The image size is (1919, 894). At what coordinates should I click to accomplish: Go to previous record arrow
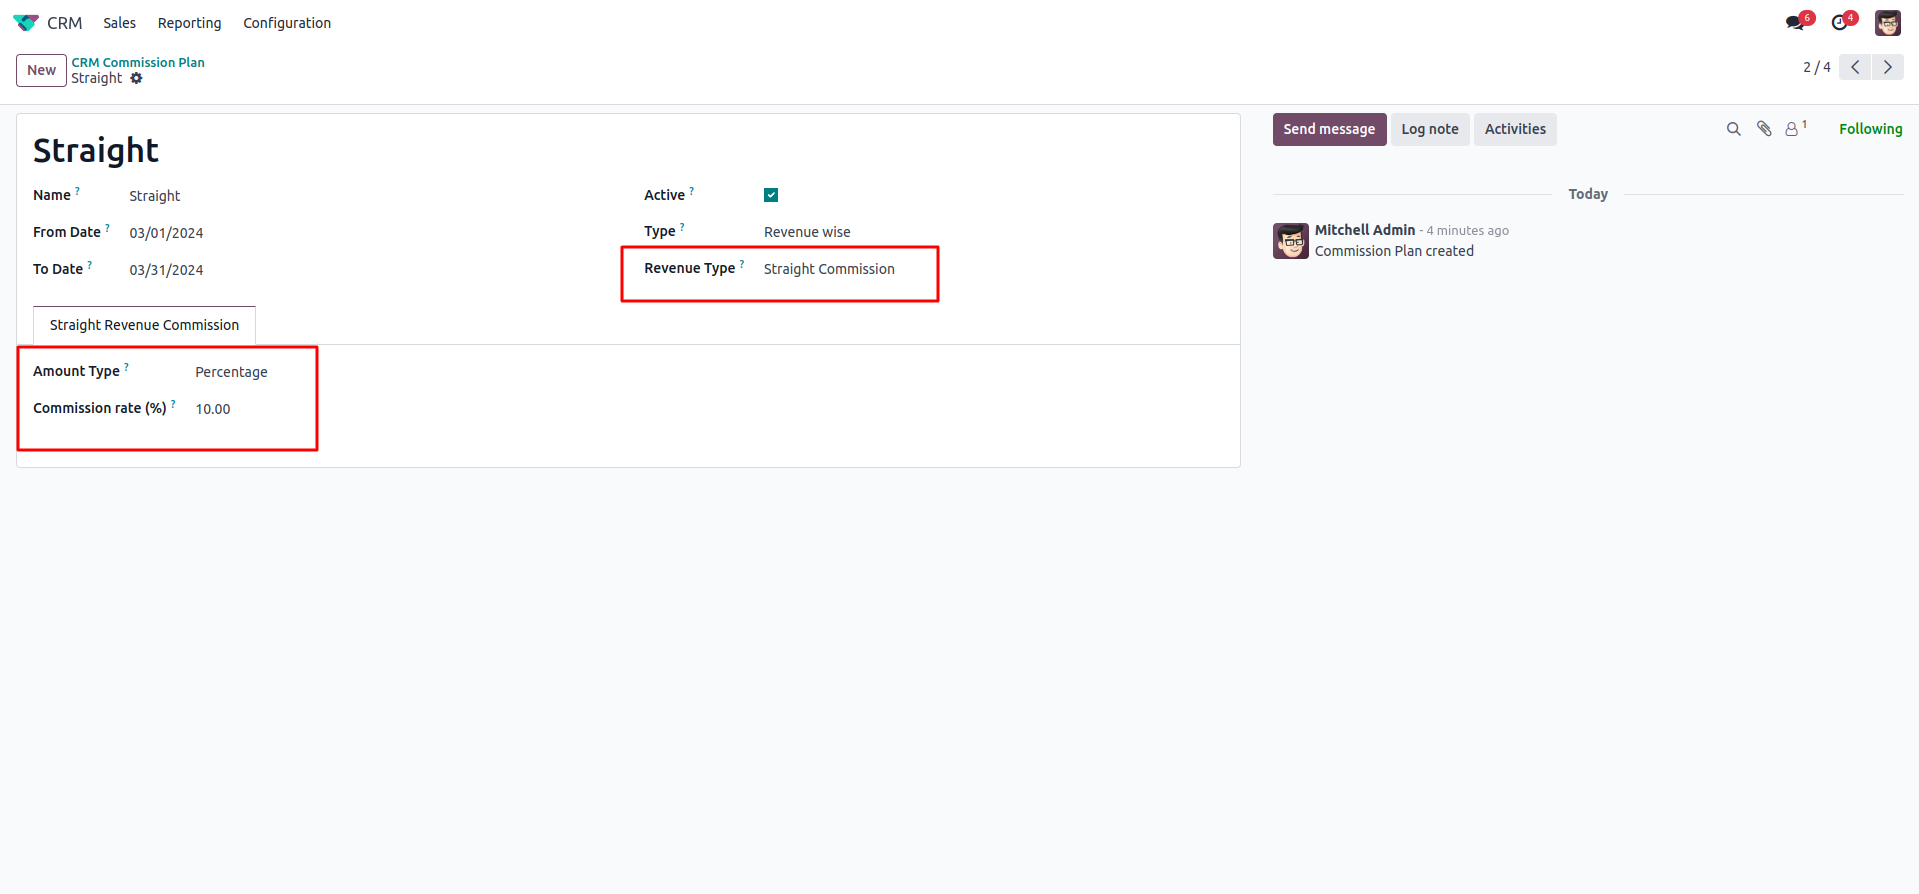point(1855,67)
